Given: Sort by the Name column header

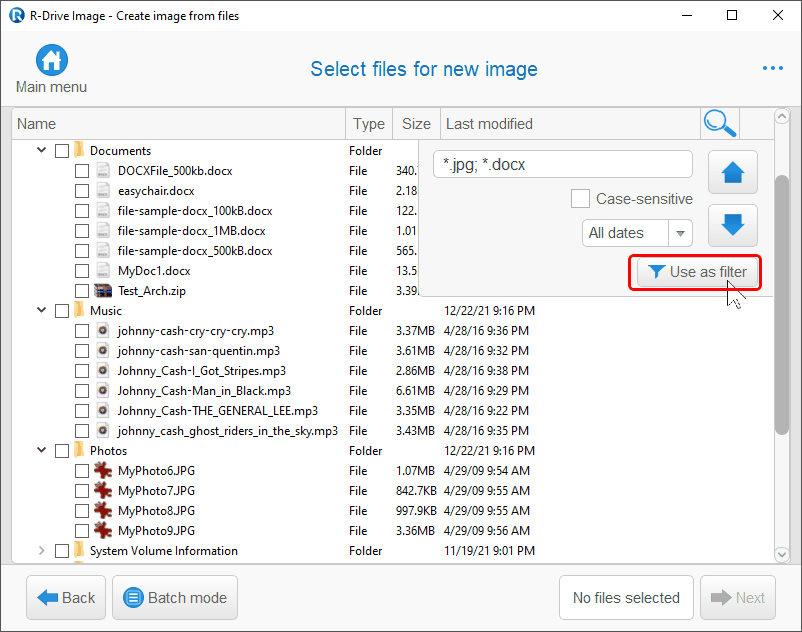Looking at the screenshot, I should (179, 124).
